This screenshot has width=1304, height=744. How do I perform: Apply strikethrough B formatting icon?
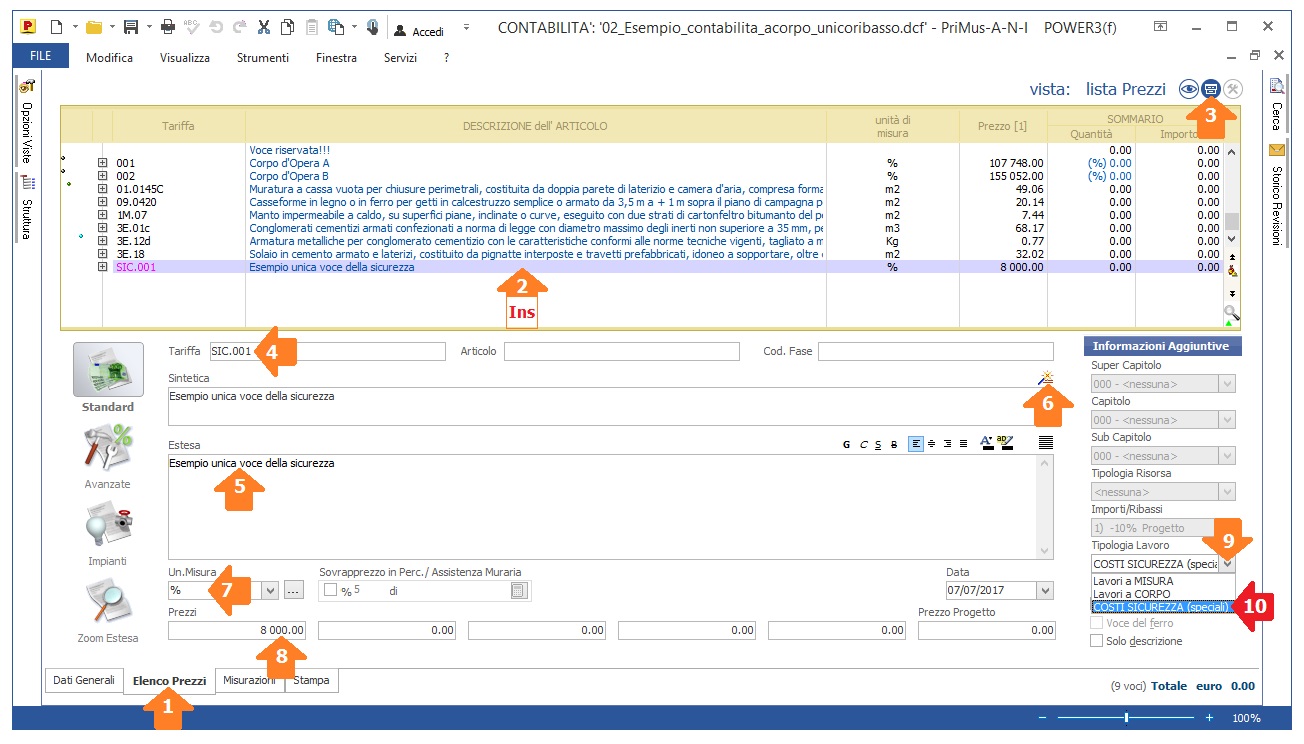(894, 444)
